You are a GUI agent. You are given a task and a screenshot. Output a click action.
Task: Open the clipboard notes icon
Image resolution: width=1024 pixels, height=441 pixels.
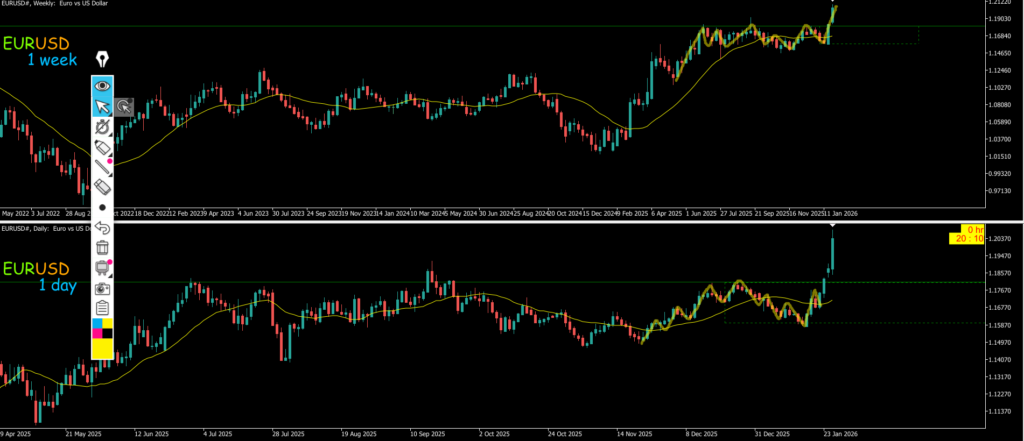click(102, 309)
